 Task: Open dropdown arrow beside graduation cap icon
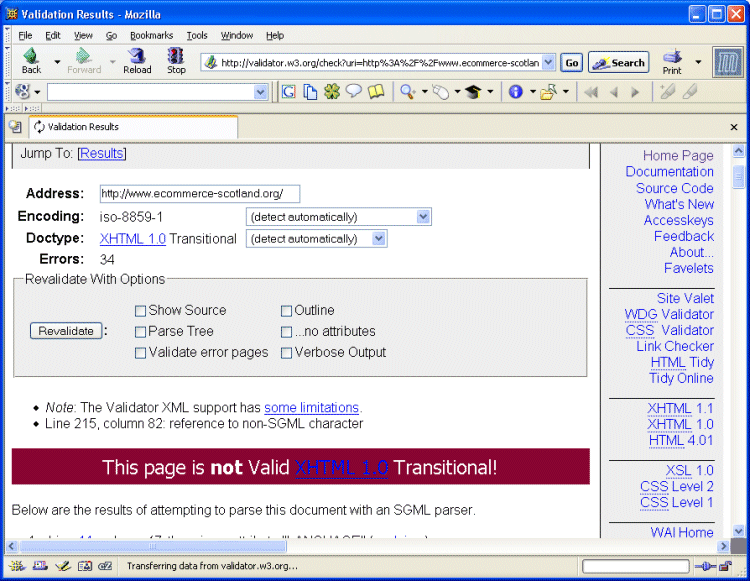pos(490,91)
